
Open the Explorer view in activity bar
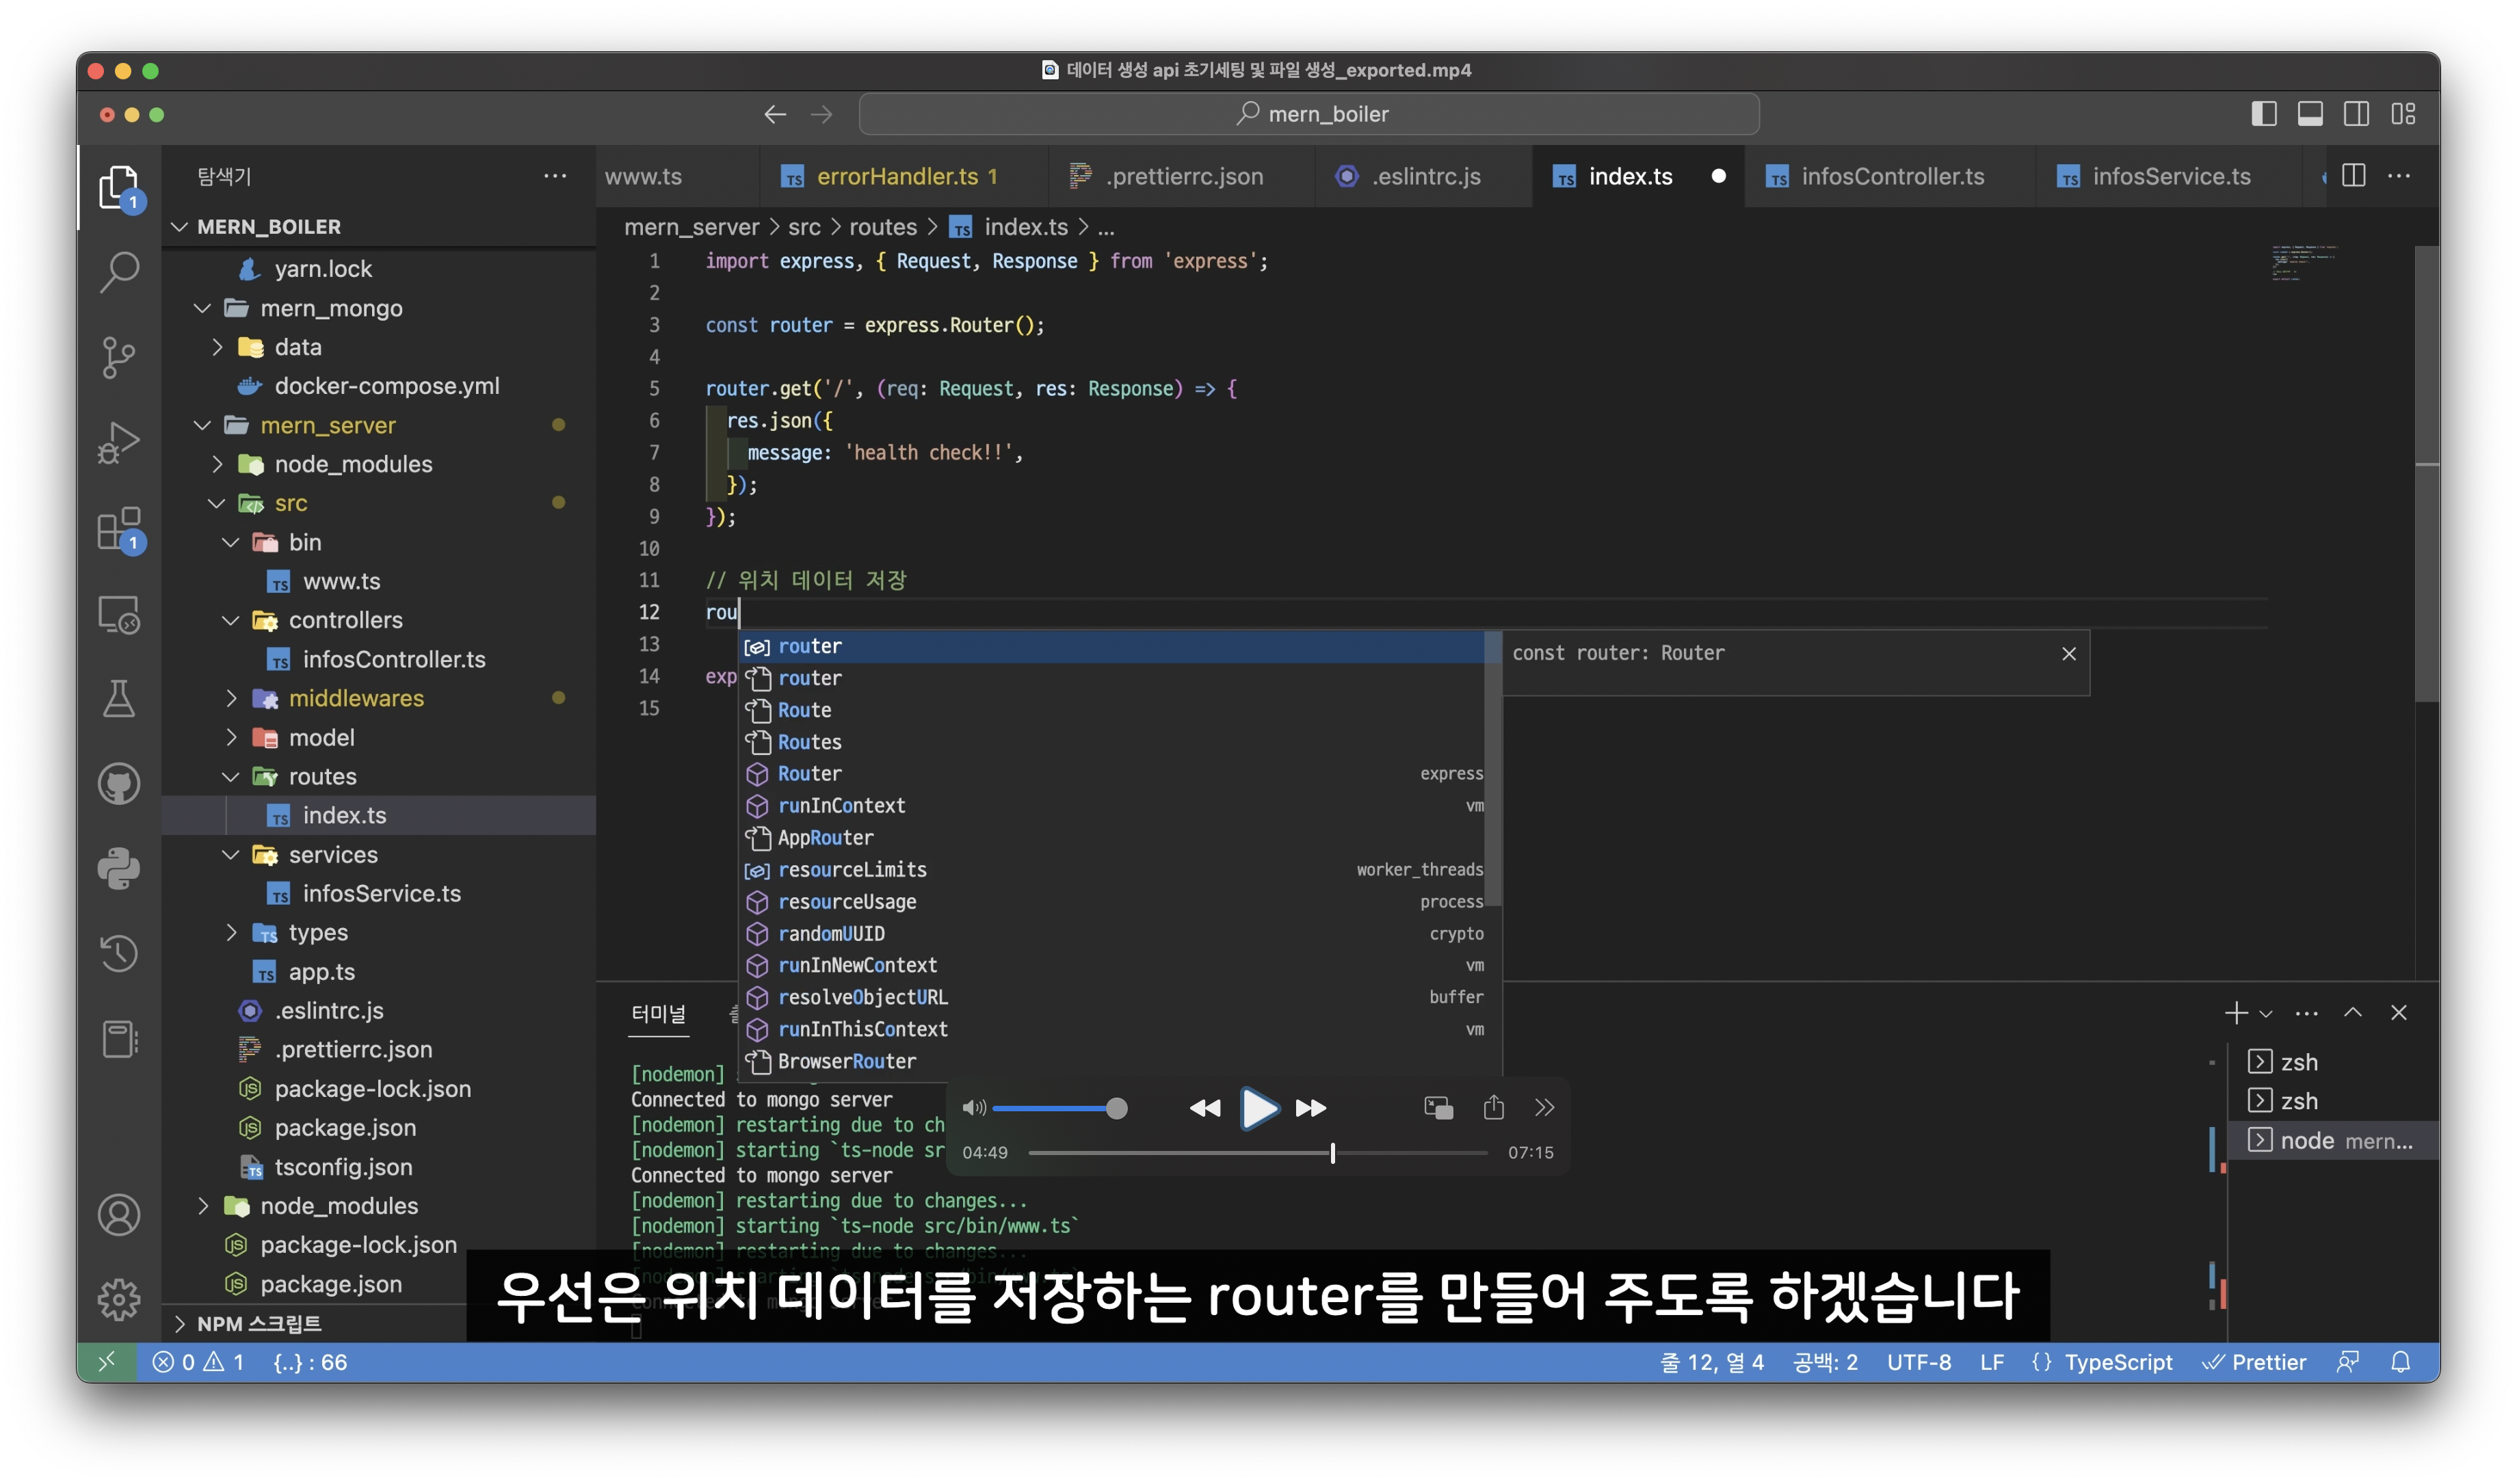click(118, 187)
